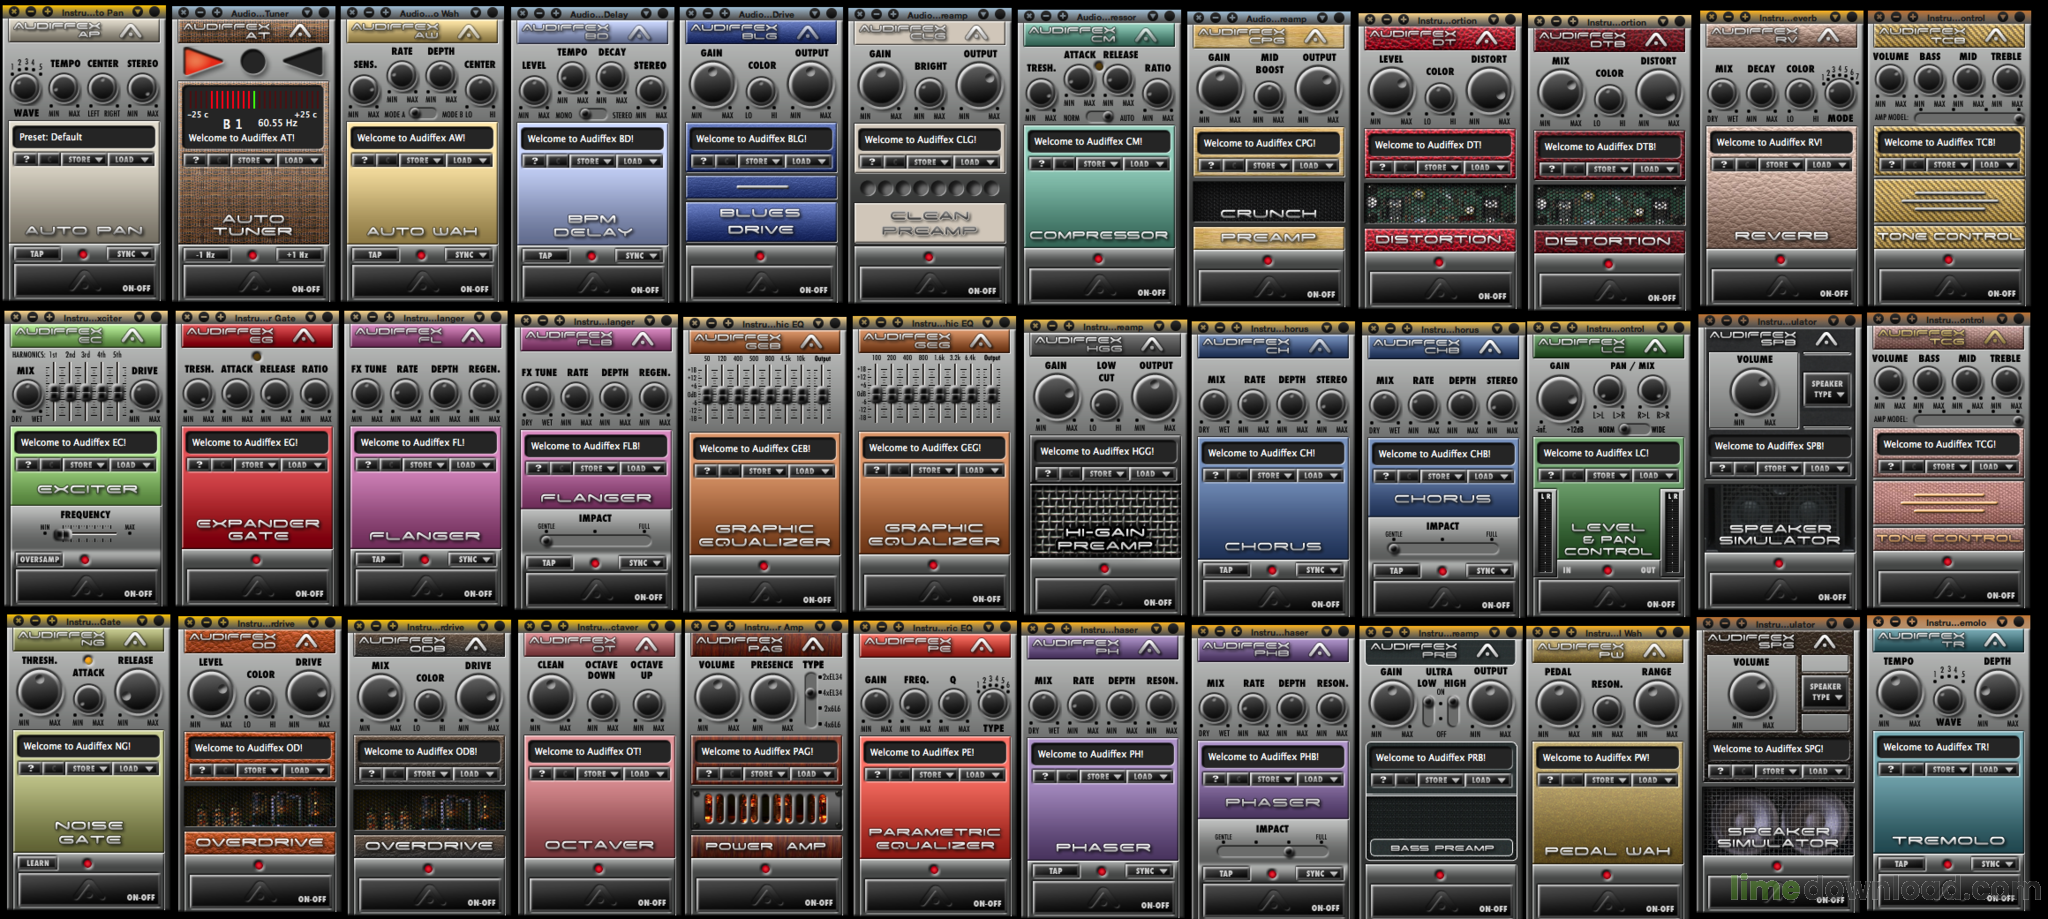Toggle the ON-OFF footswitch on Auto Pan

[x=85, y=282]
